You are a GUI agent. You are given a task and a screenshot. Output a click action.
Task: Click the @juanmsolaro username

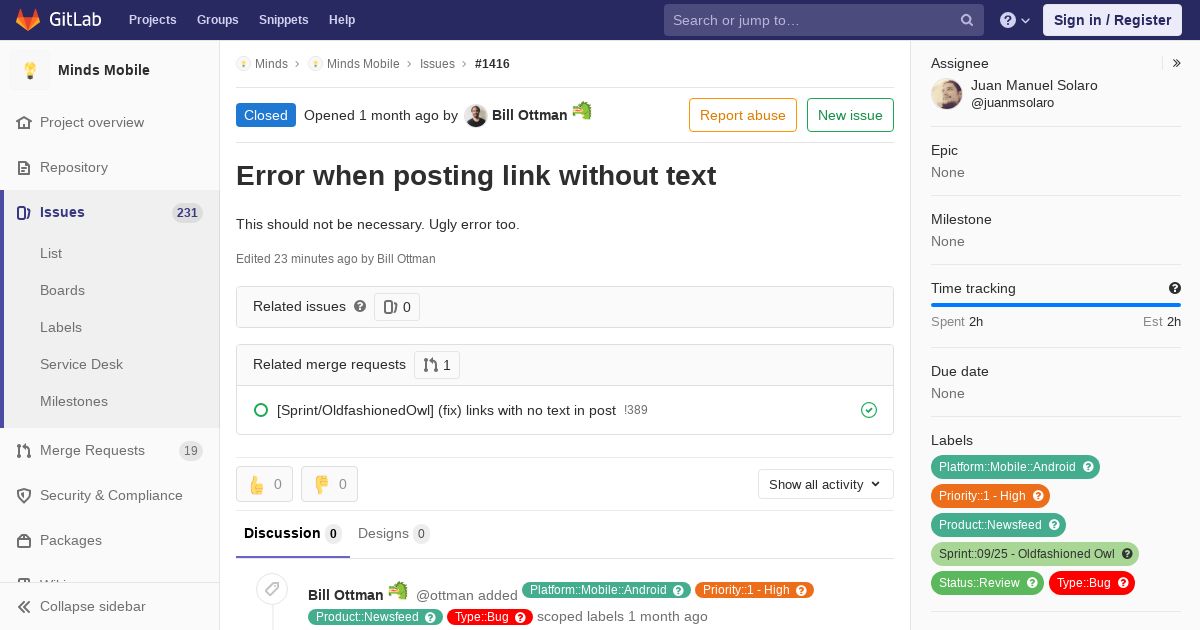[x=1012, y=103]
